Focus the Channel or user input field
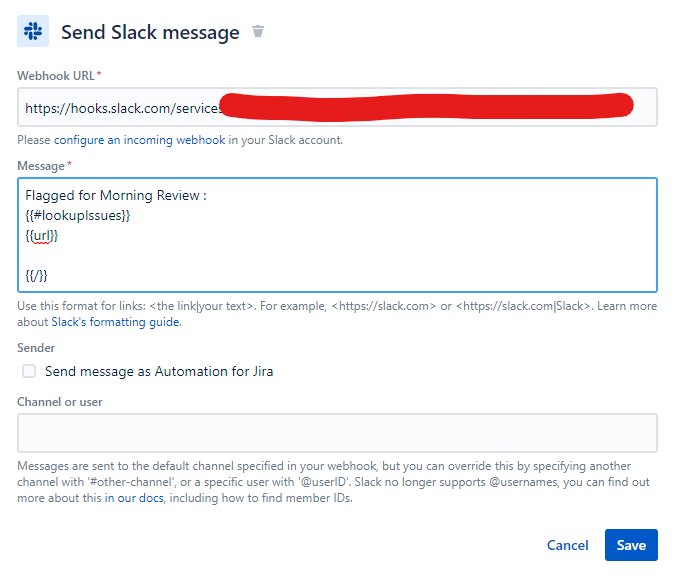Screen dimensions: 680x576 click(337, 433)
